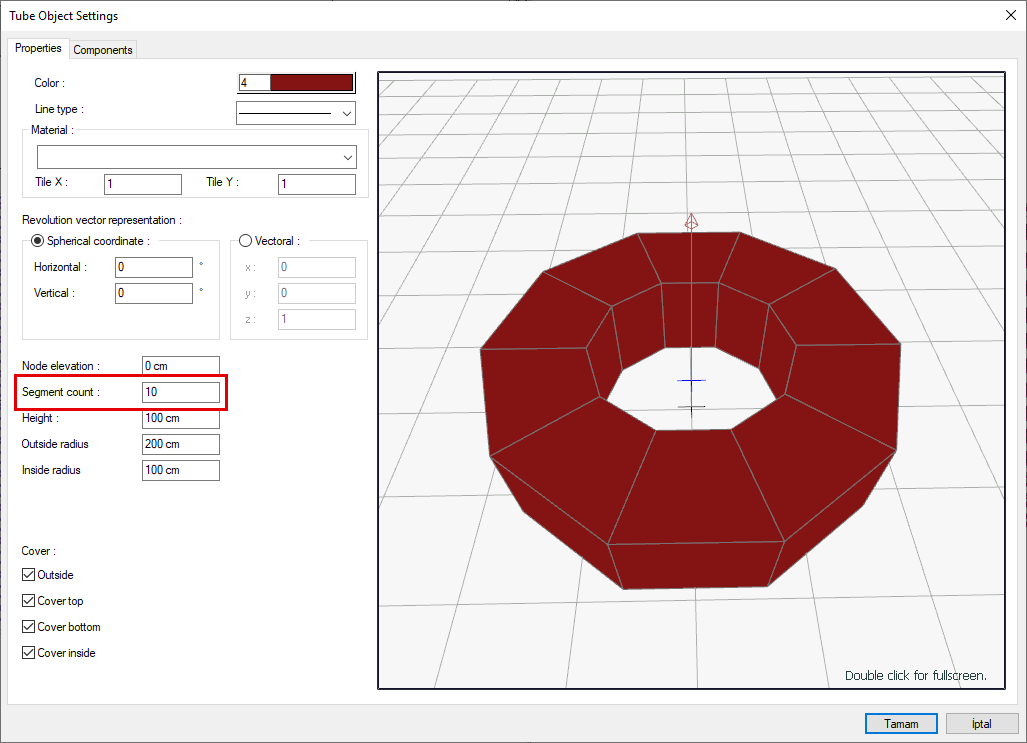This screenshot has width=1027, height=743.
Task: Disable the Cover bottom checkbox
Action: pyautogui.click(x=29, y=627)
